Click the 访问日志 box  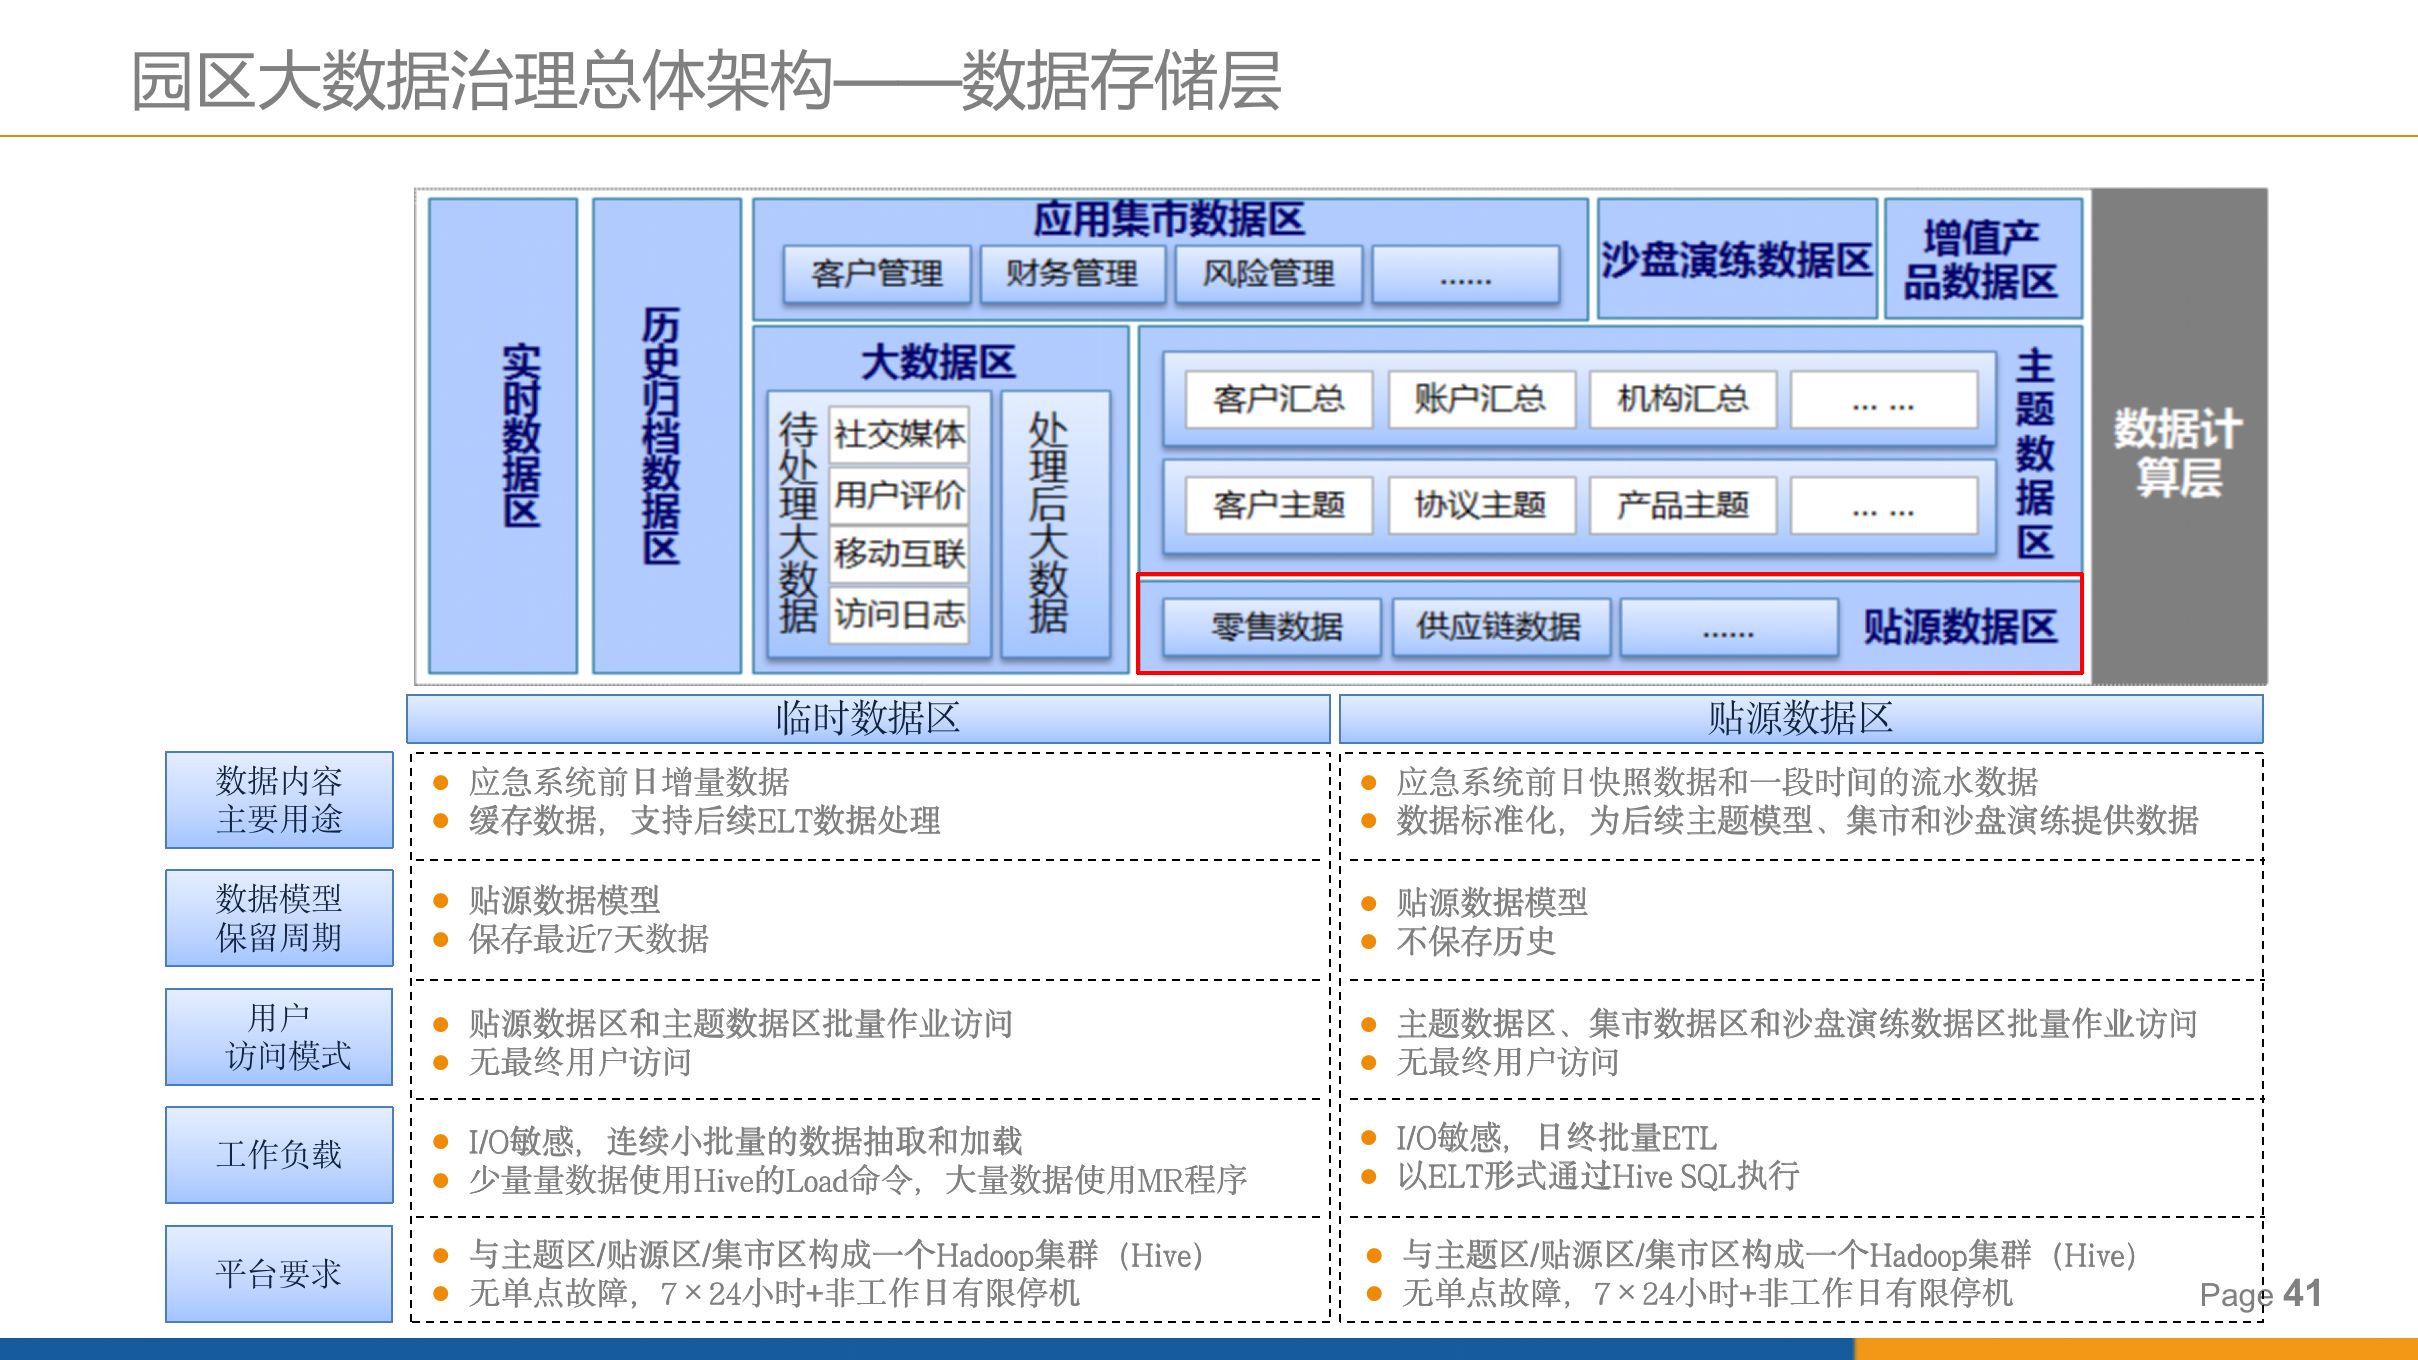point(899,613)
